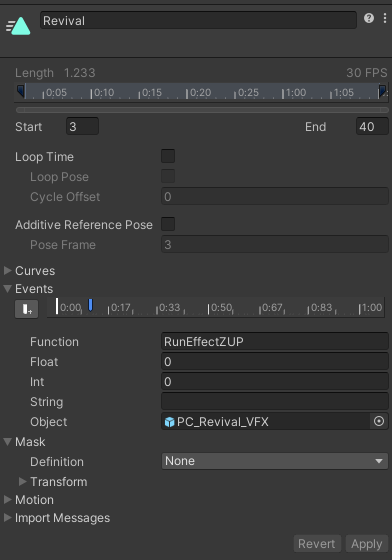Click the timeline zoom scrollbar
The image size is (392, 560).
click(x=202, y=110)
